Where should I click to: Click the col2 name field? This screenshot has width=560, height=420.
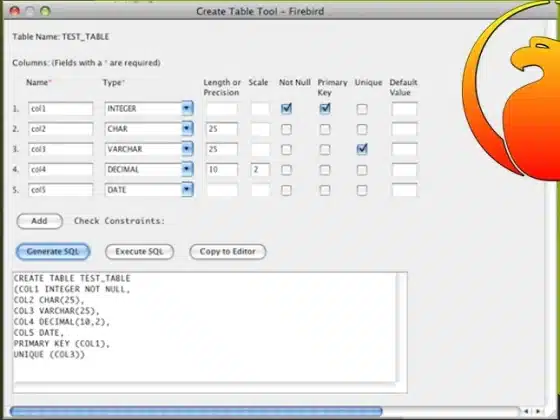[x=60, y=129]
